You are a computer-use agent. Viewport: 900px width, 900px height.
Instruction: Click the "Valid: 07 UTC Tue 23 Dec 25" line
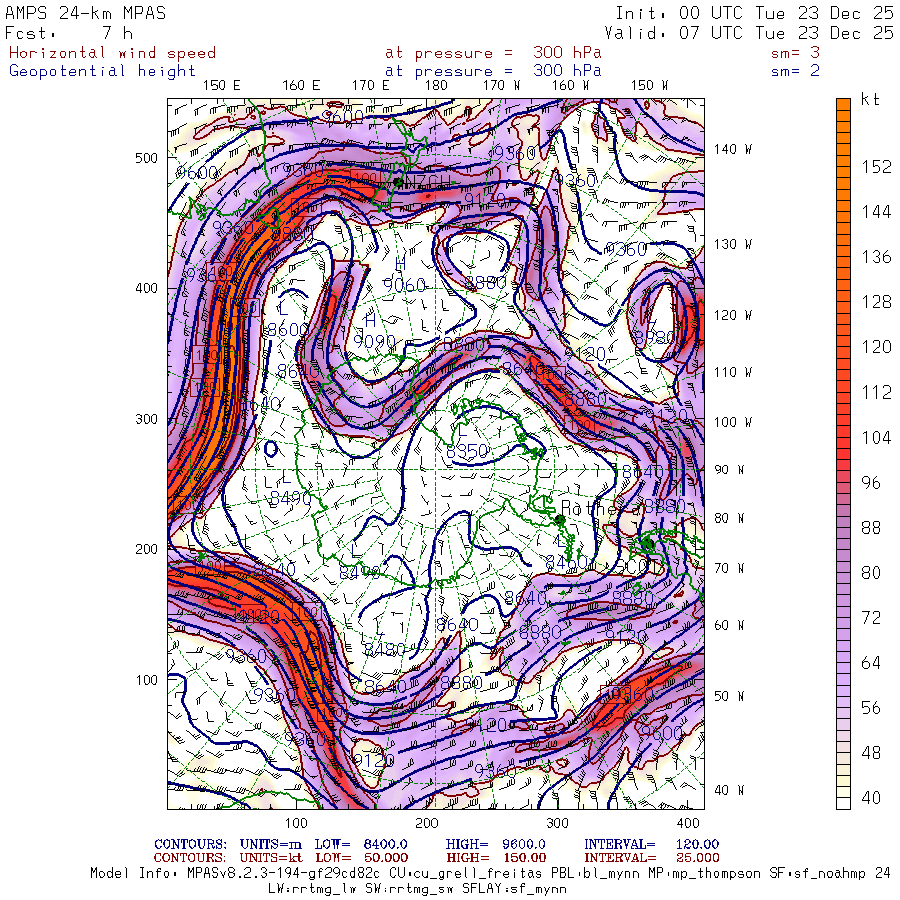[749, 33]
